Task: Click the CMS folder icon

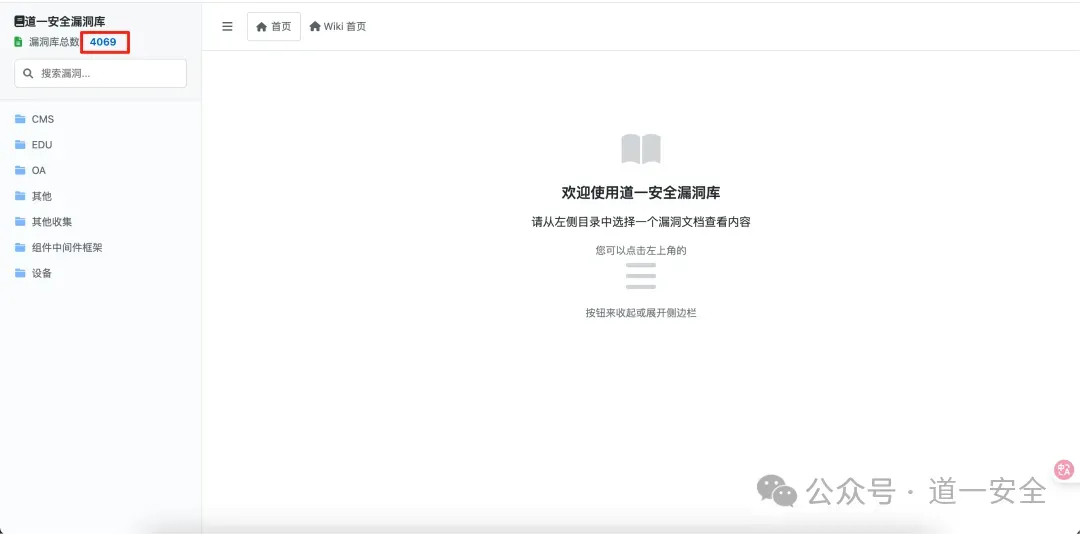Action: click(20, 119)
